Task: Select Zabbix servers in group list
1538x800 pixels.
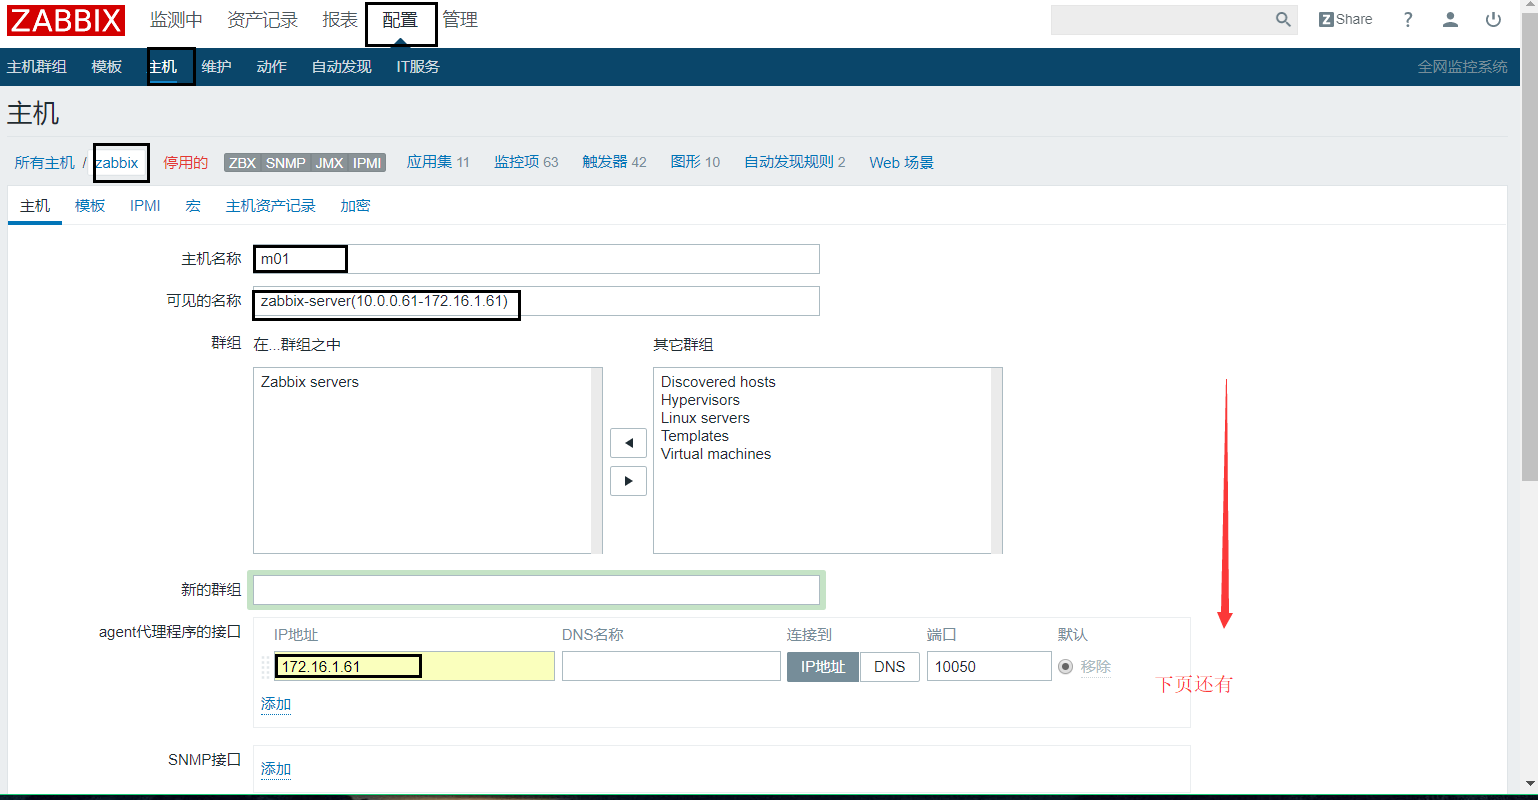Action: [x=310, y=382]
